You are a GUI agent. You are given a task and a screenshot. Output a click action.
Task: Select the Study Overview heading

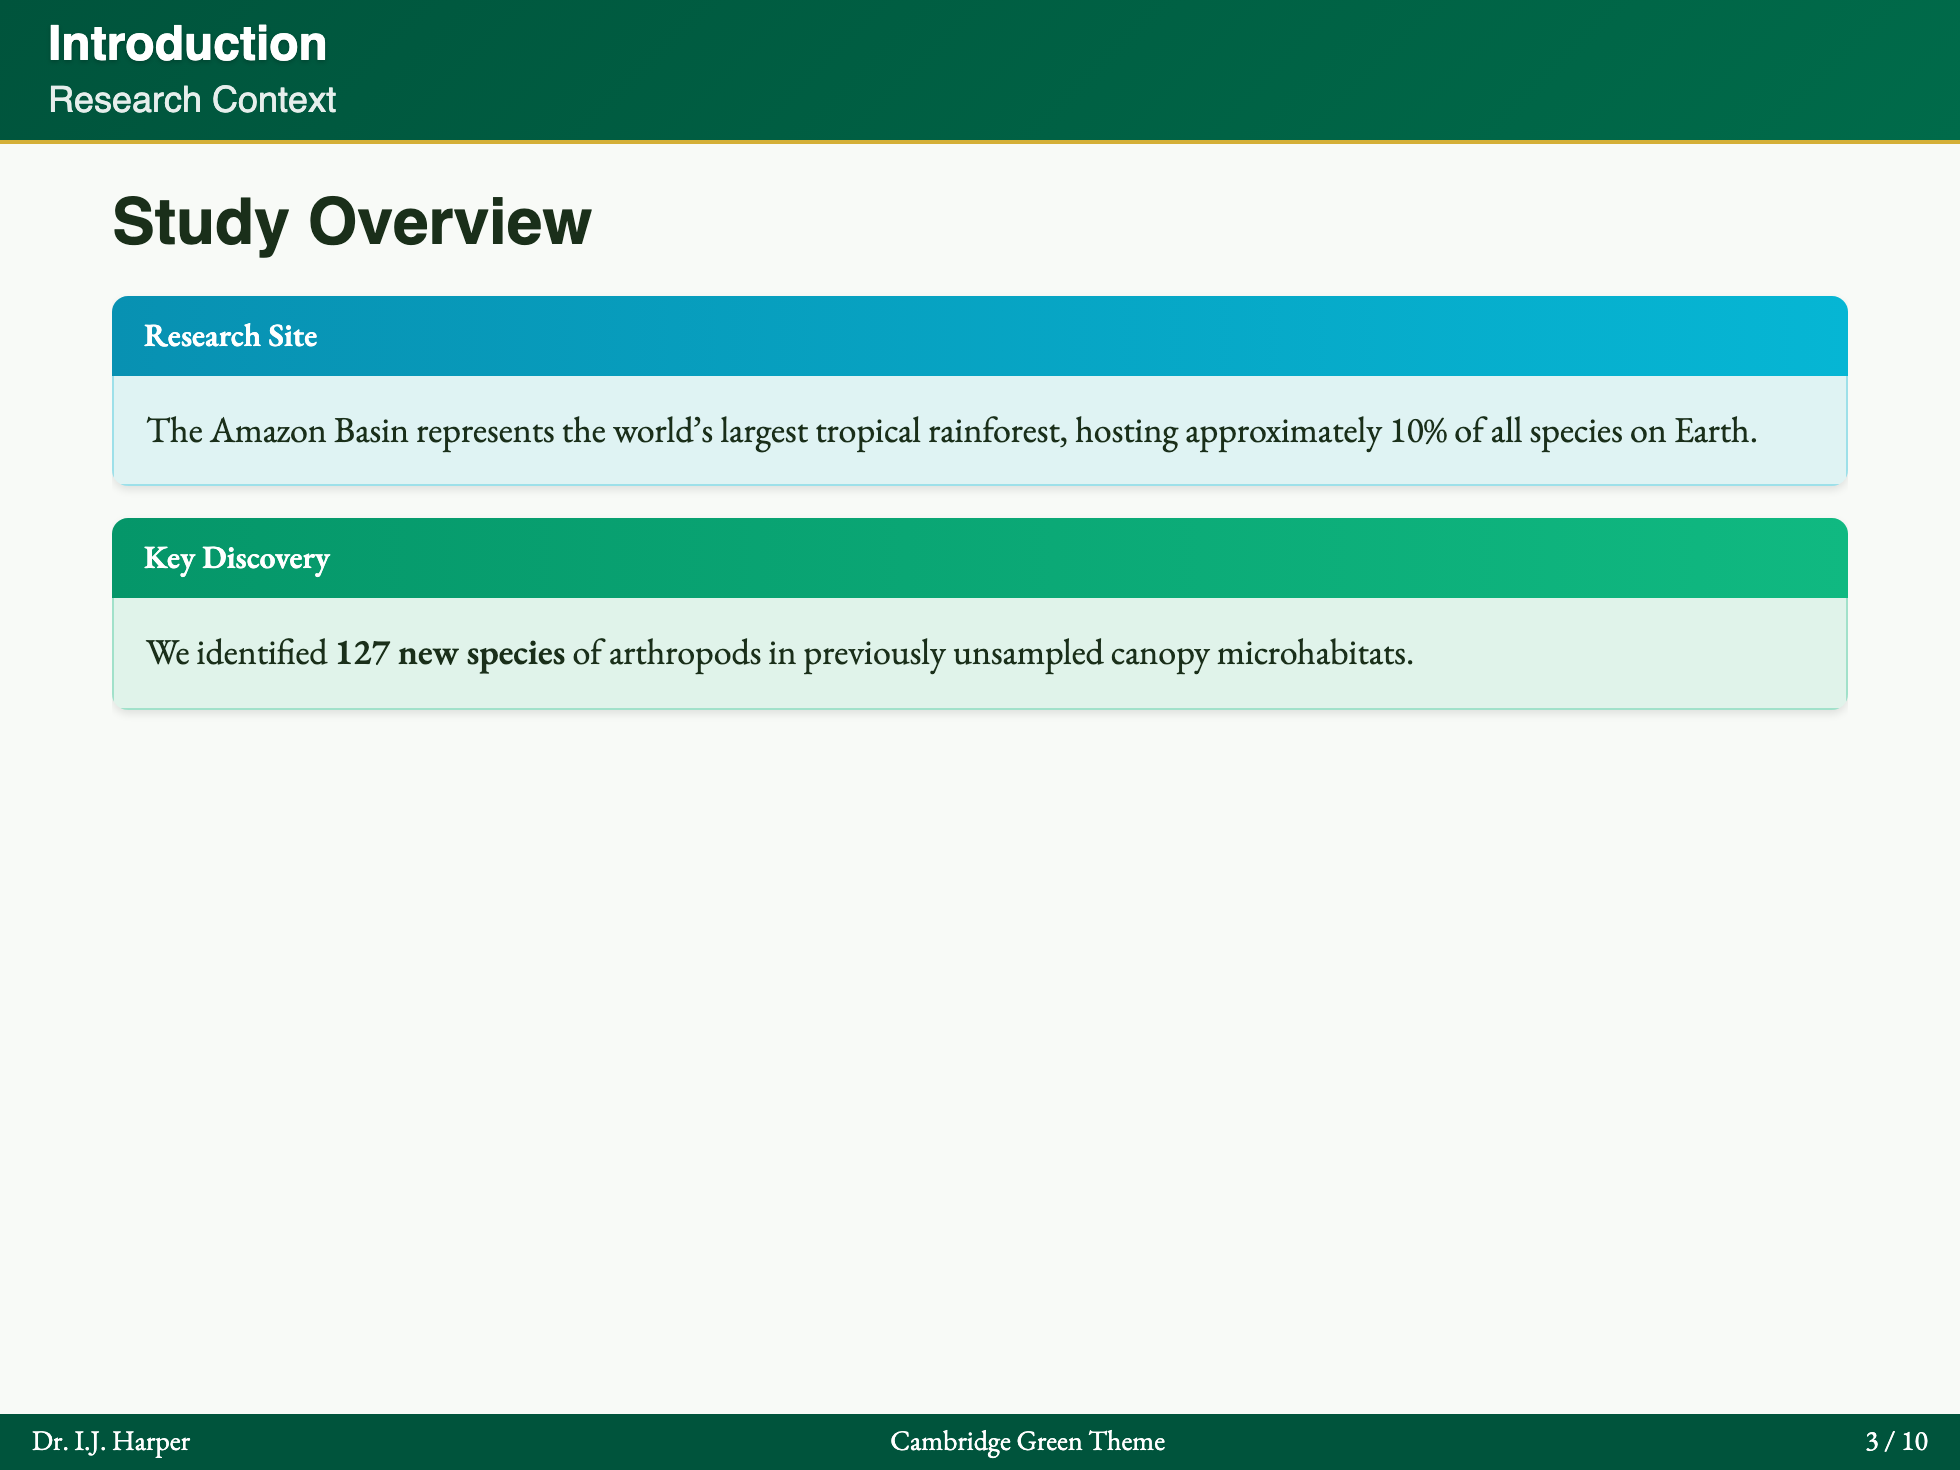pyautogui.click(x=351, y=222)
